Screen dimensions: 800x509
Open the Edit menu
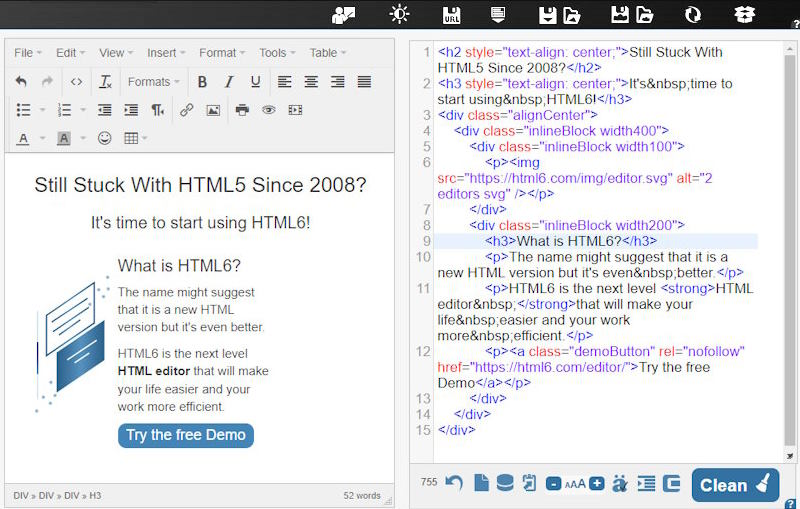point(70,53)
